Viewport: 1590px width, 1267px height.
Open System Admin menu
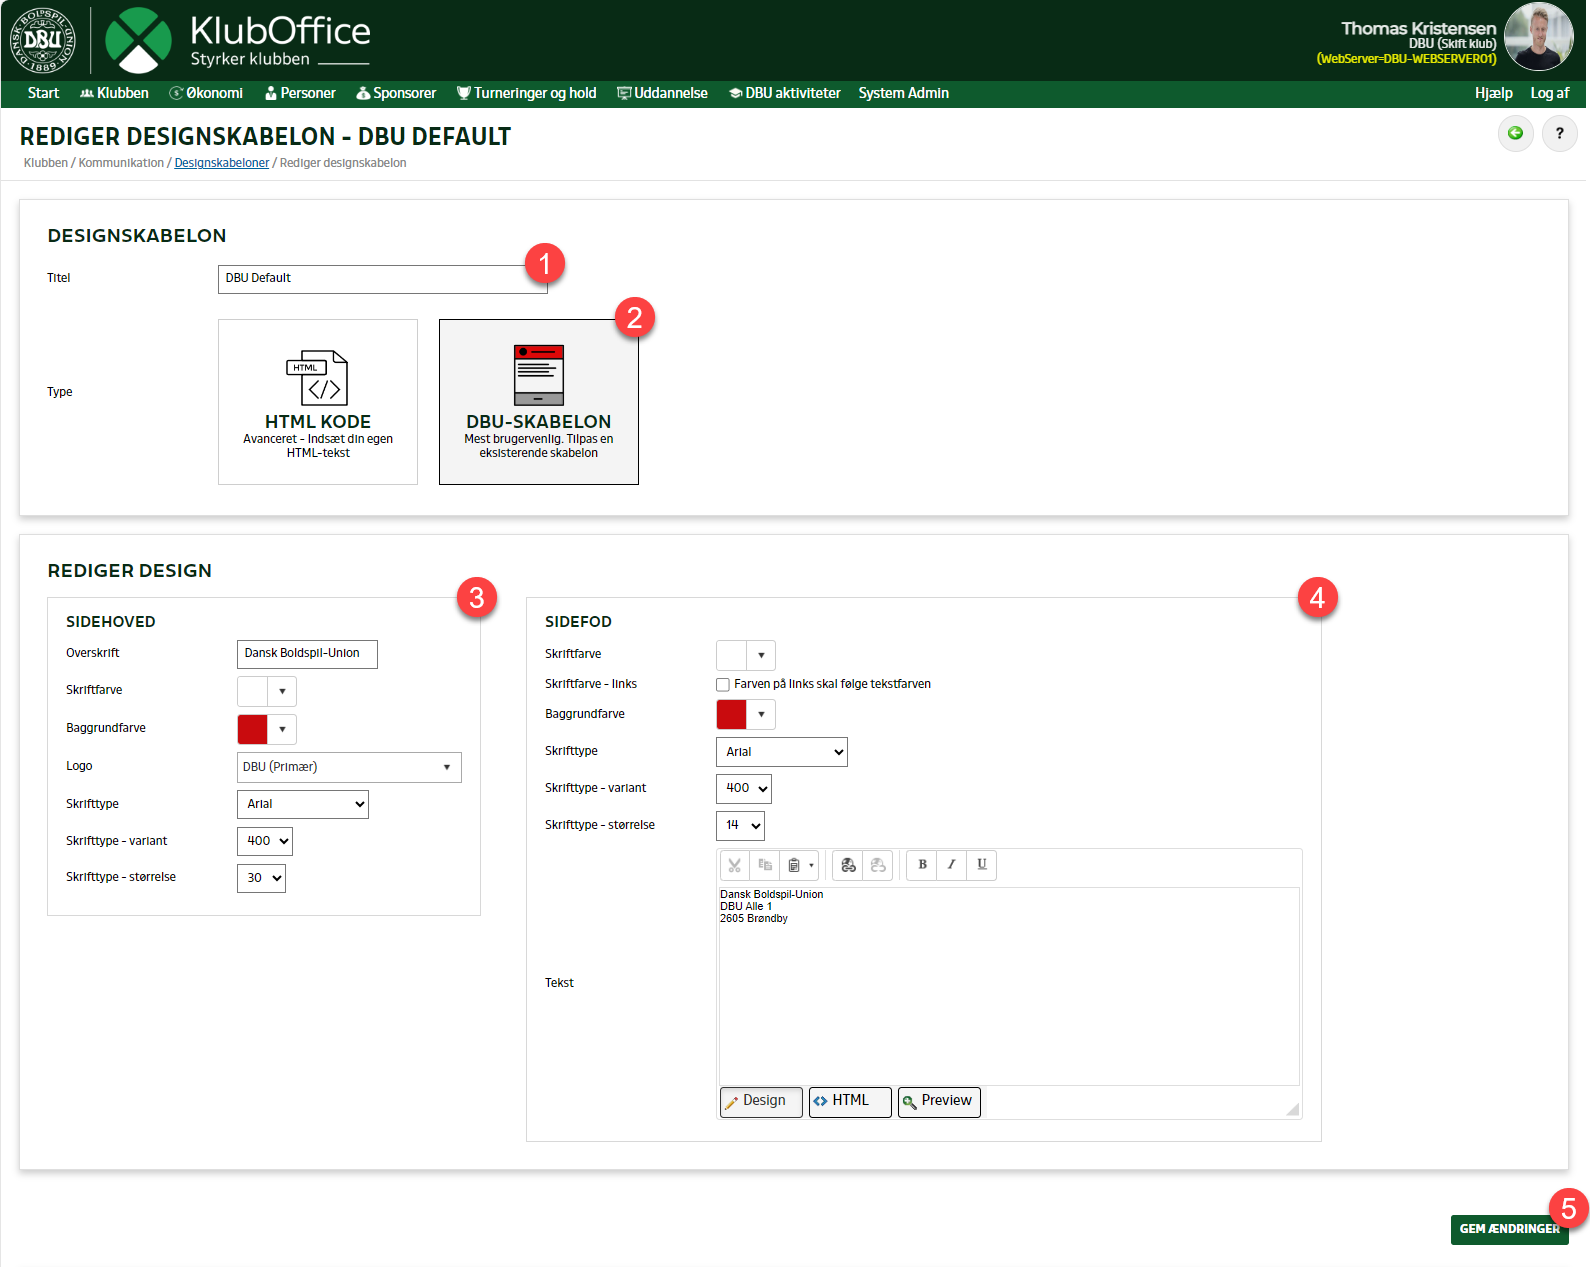click(x=903, y=93)
